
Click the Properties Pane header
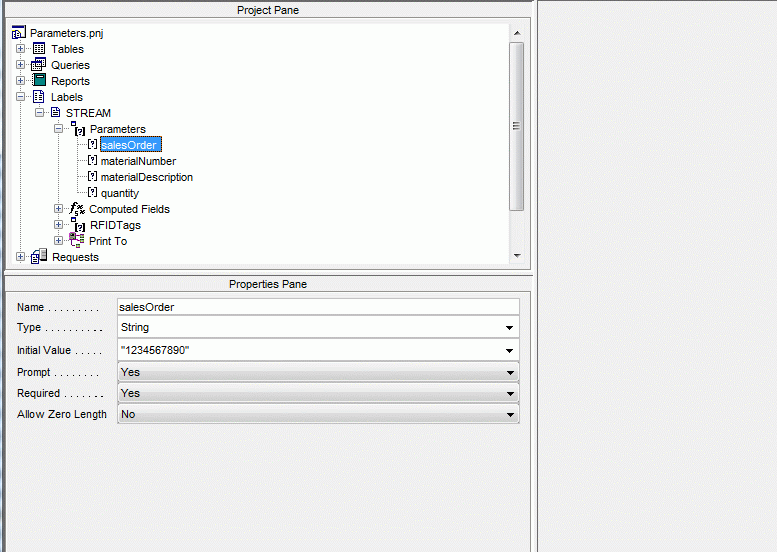tap(268, 284)
